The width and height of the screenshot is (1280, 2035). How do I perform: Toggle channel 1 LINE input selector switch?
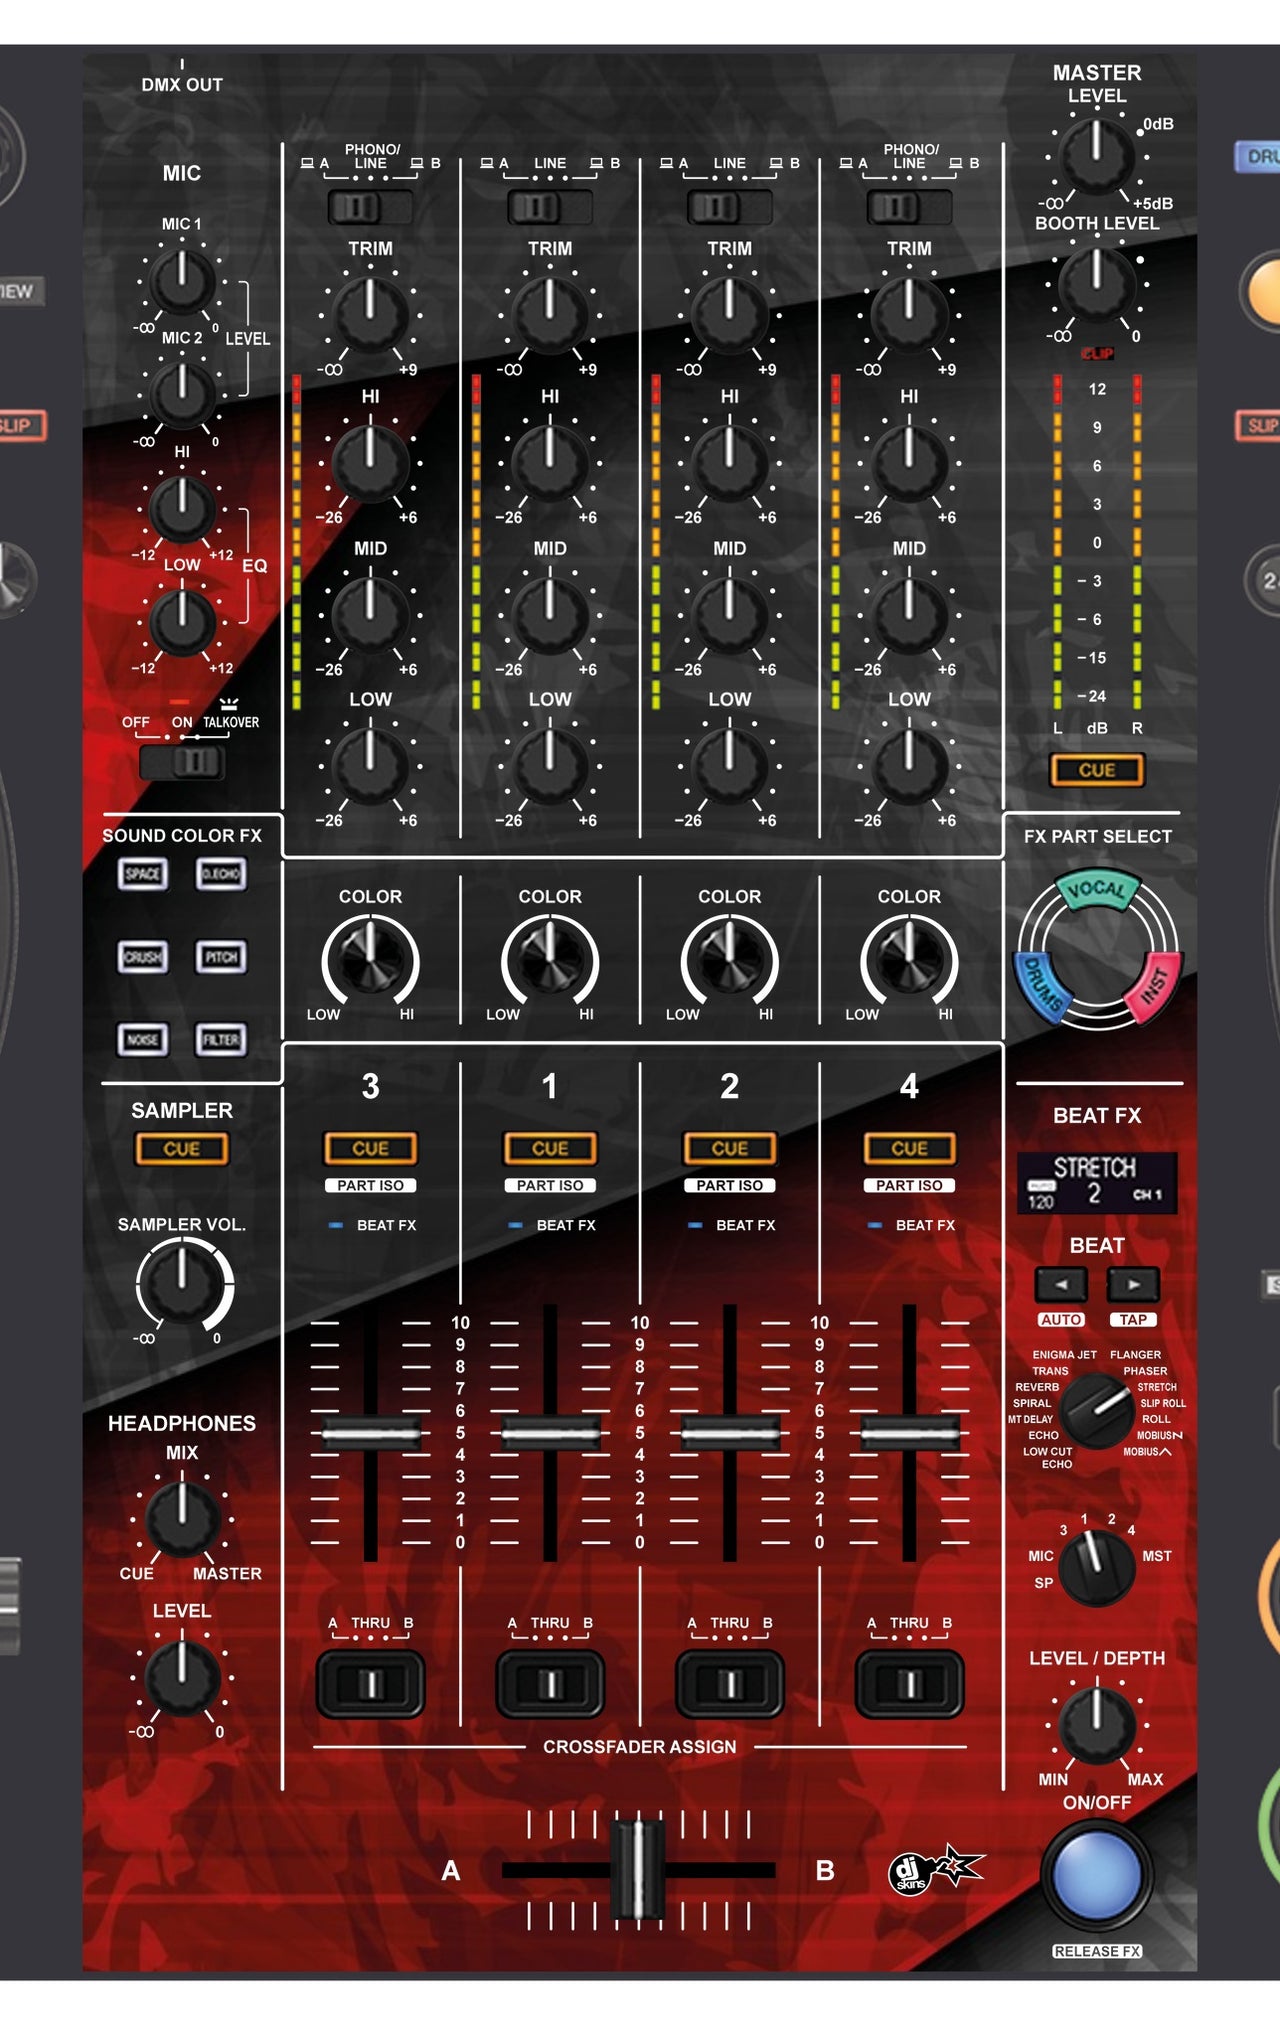[x=550, y=207]
